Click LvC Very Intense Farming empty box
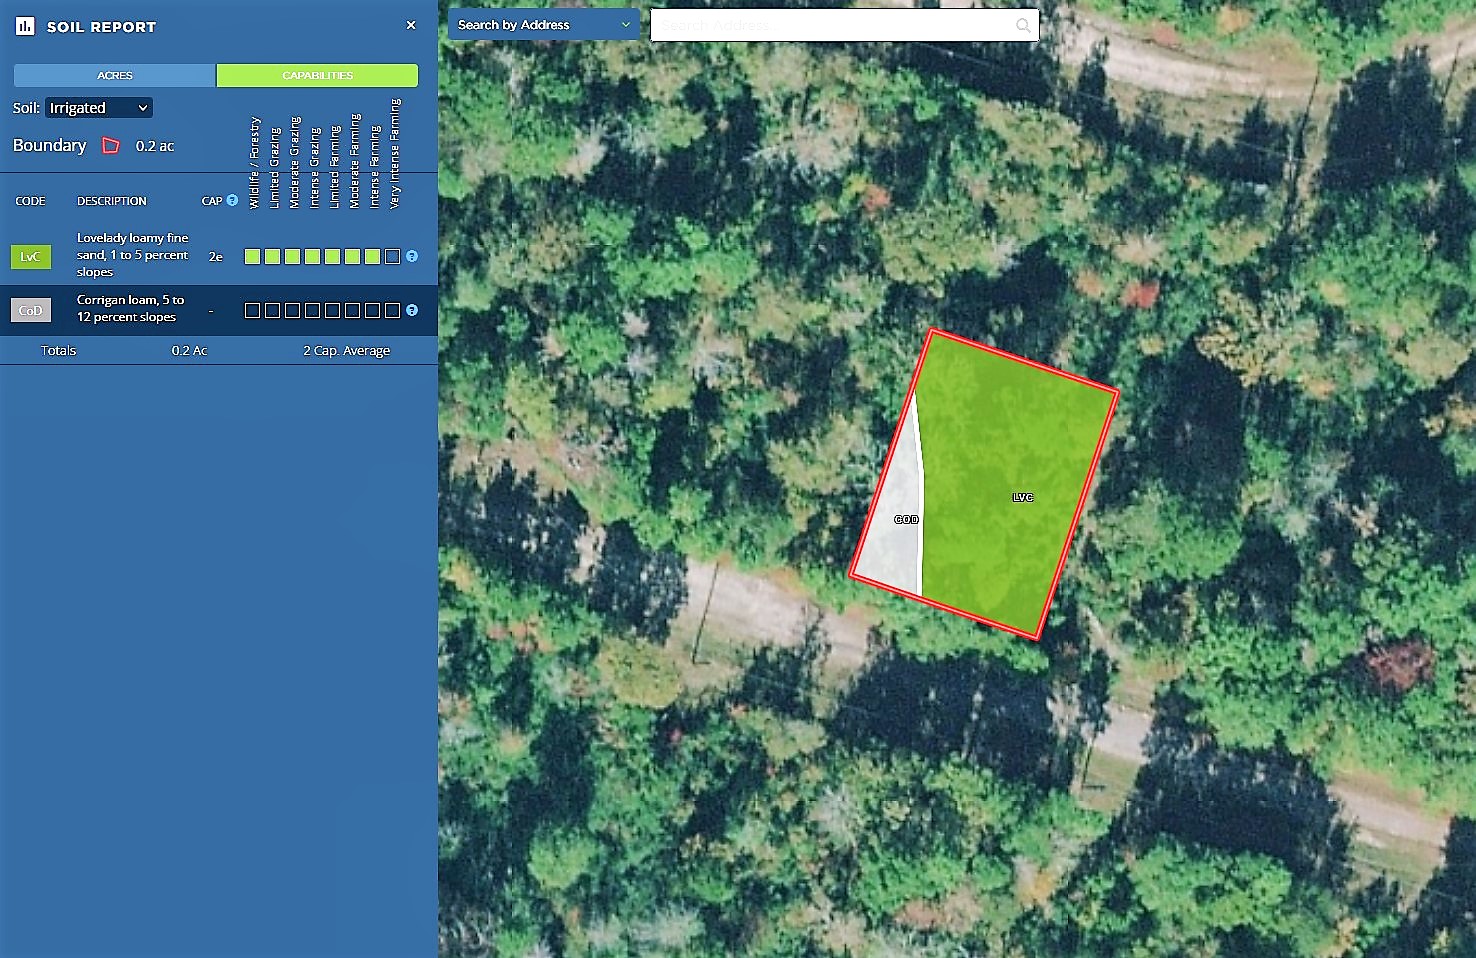 (392, 257)
